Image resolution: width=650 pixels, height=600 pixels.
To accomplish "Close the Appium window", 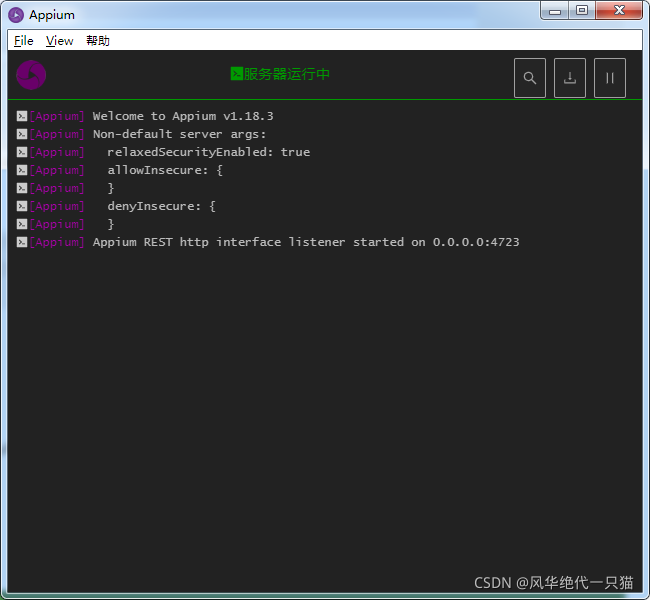I will (x=619, y=11).
